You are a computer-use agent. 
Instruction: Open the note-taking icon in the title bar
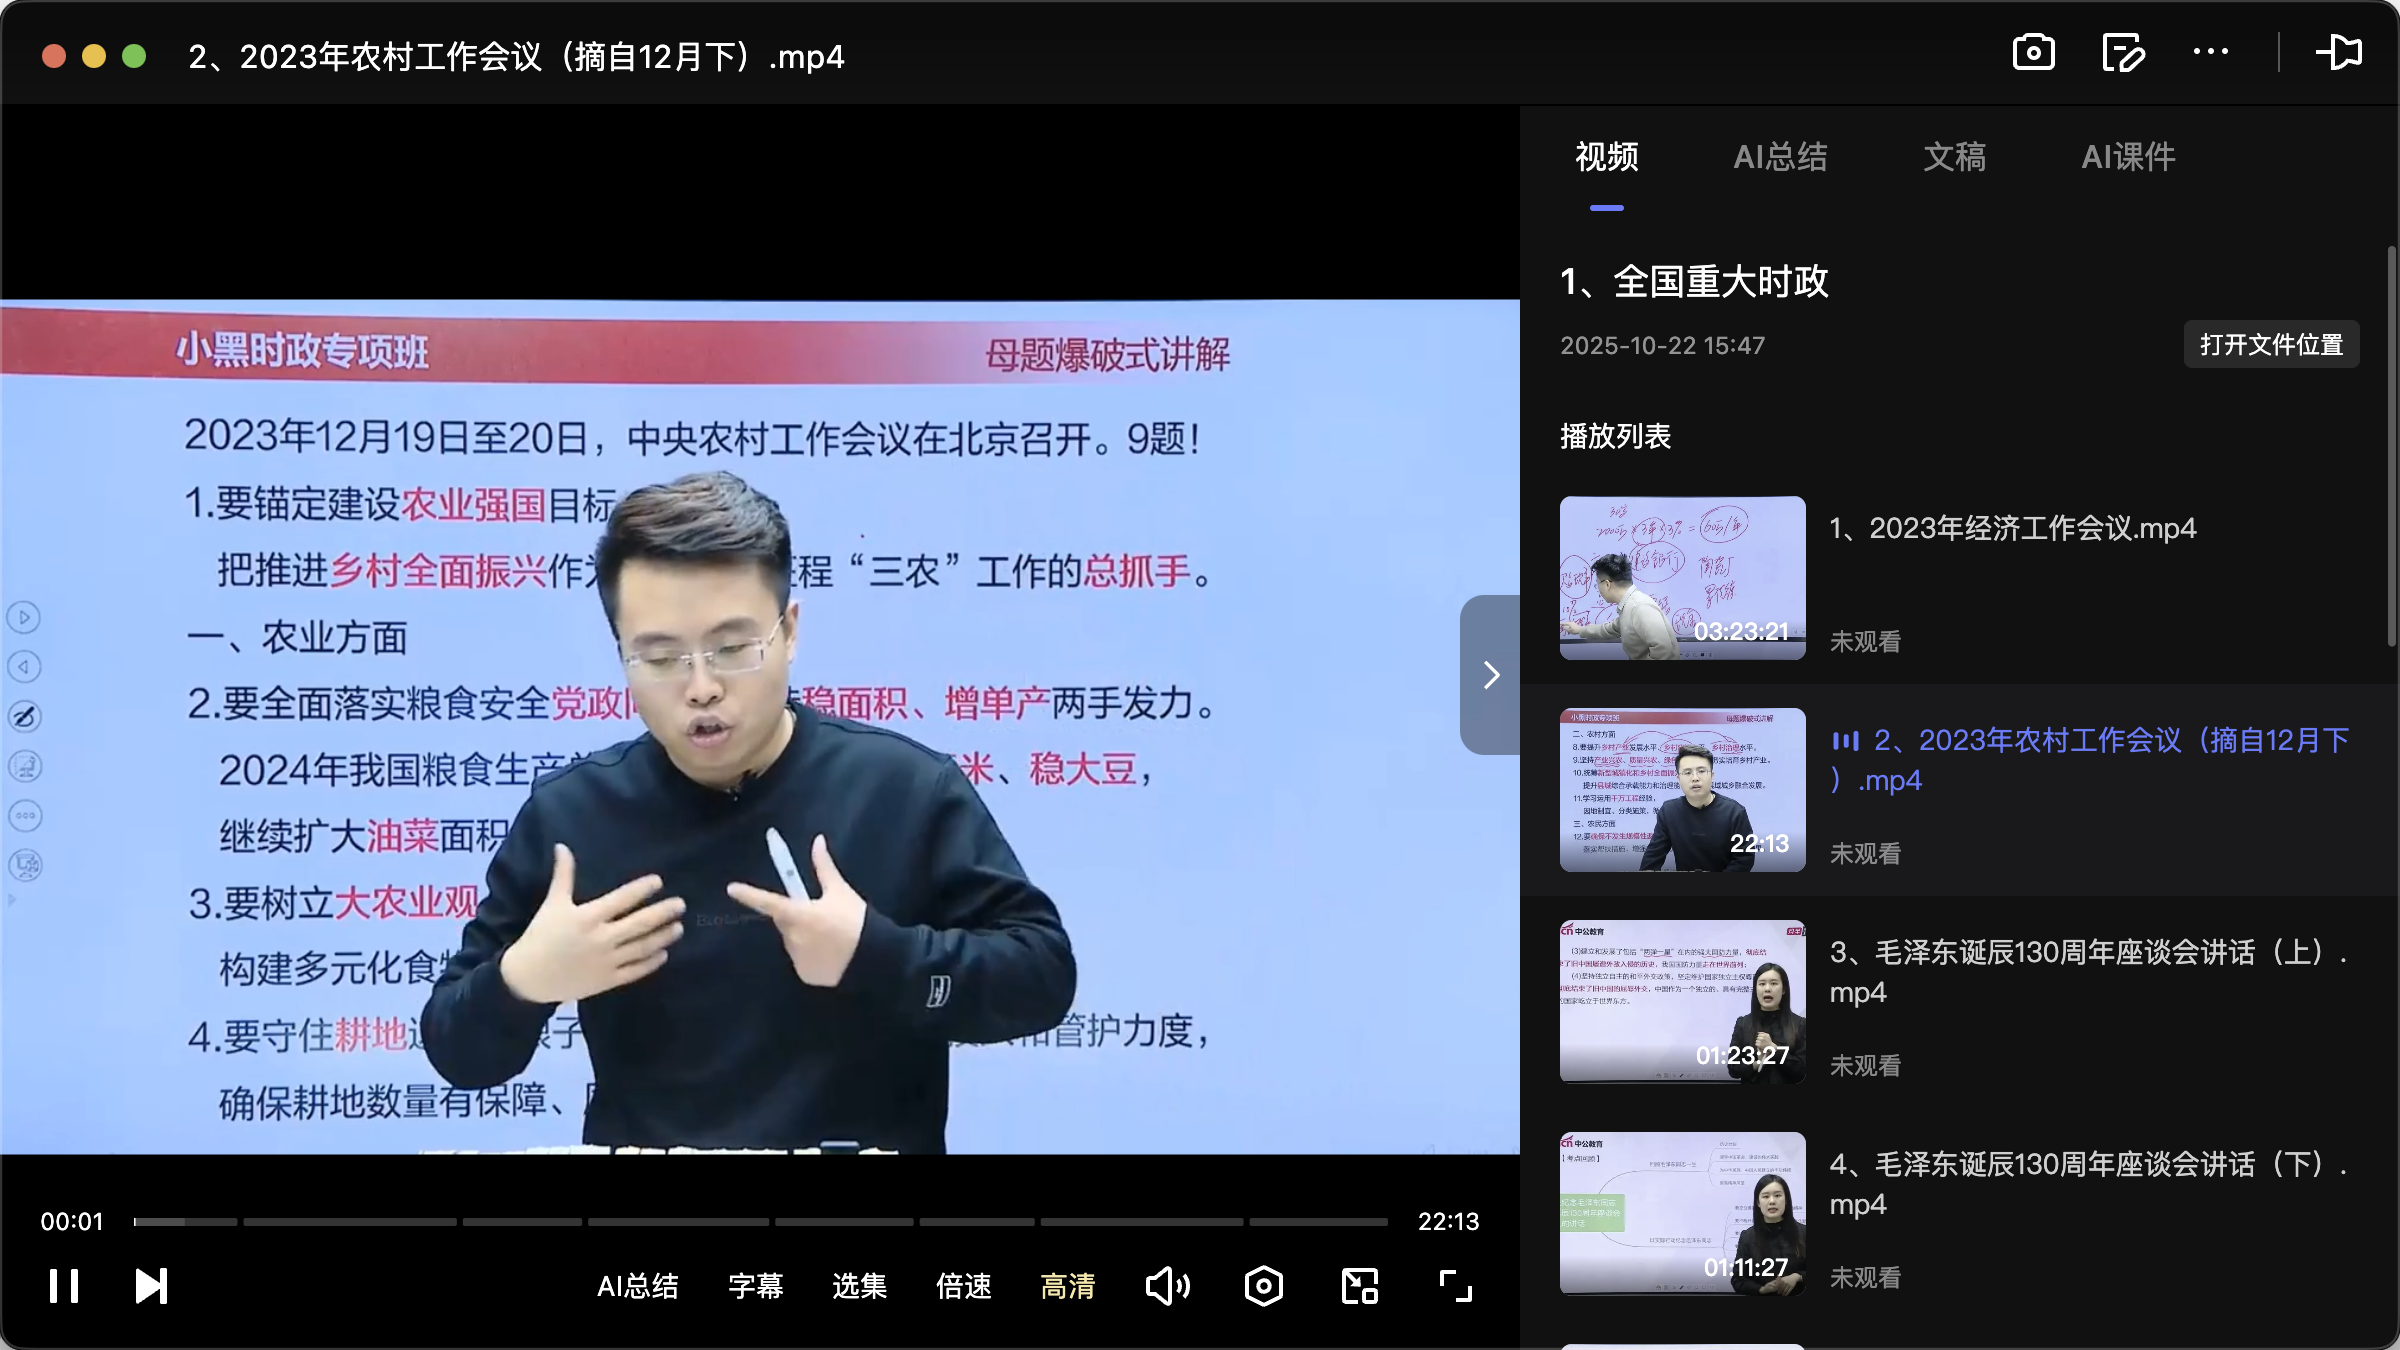coord(2123,53)
